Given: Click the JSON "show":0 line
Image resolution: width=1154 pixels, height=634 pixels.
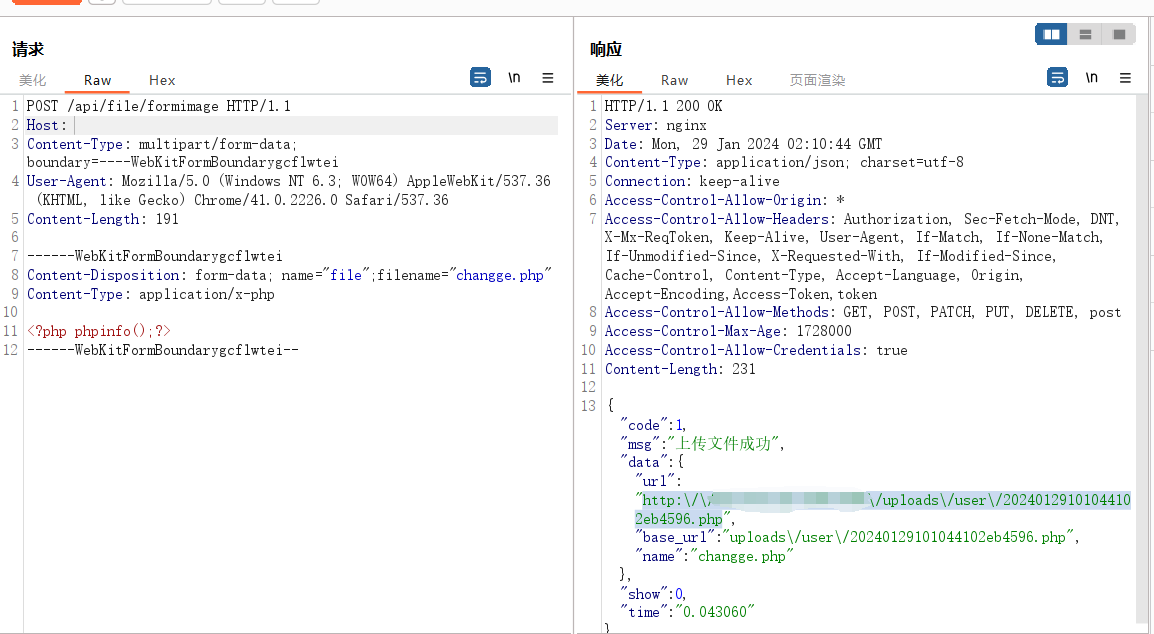Looking at the screenshot, I should click(x=654, y=594).
